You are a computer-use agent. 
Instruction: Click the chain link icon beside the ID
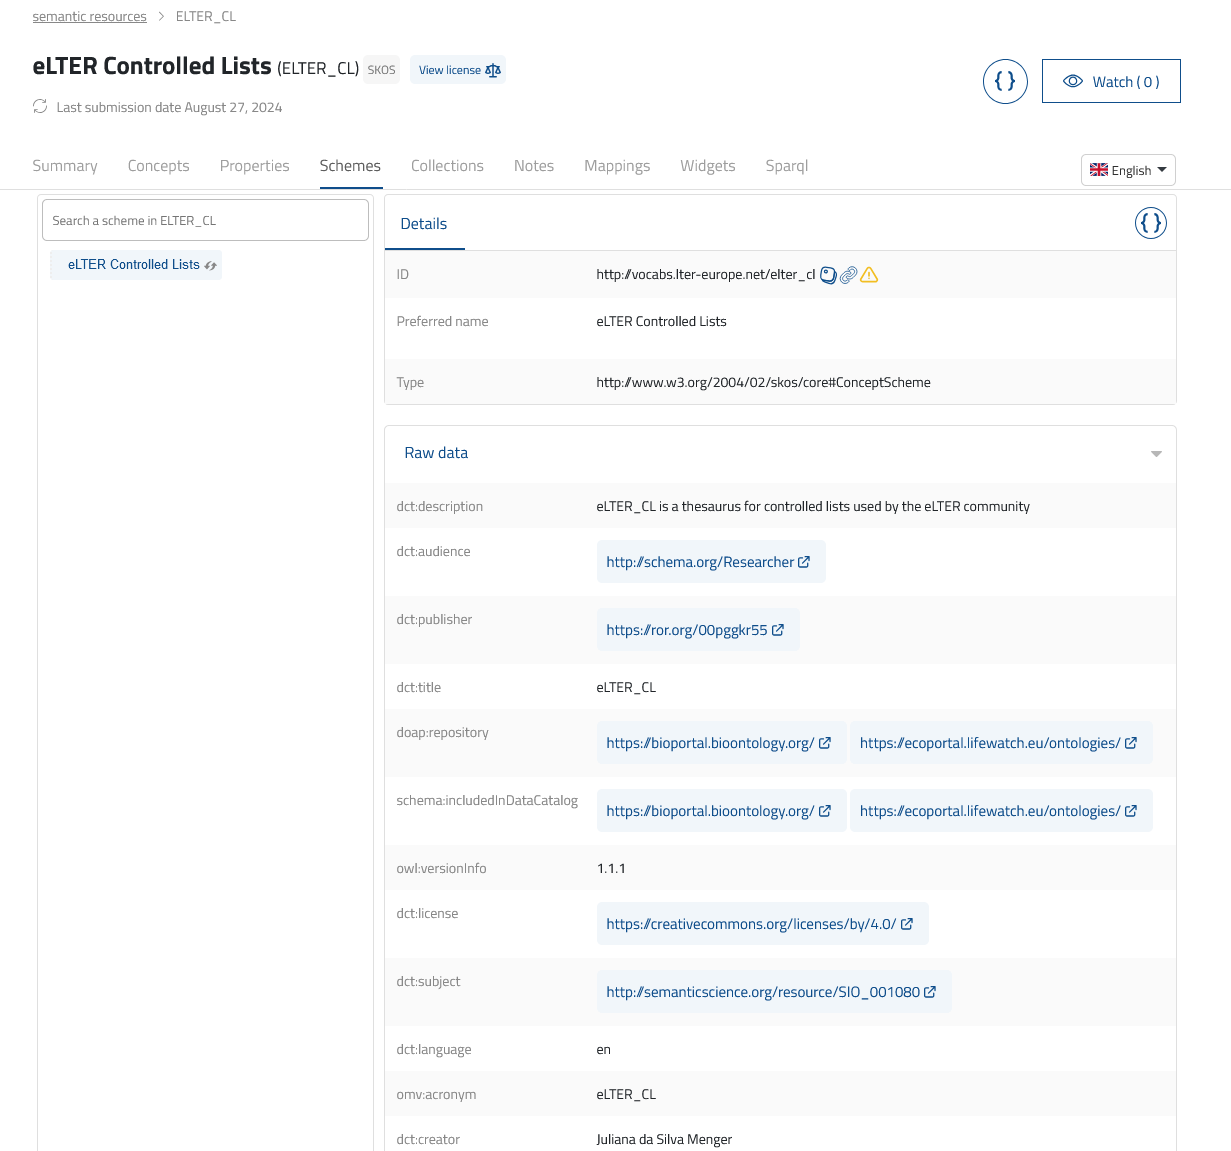pyautogui.click(x=848, y=275)
